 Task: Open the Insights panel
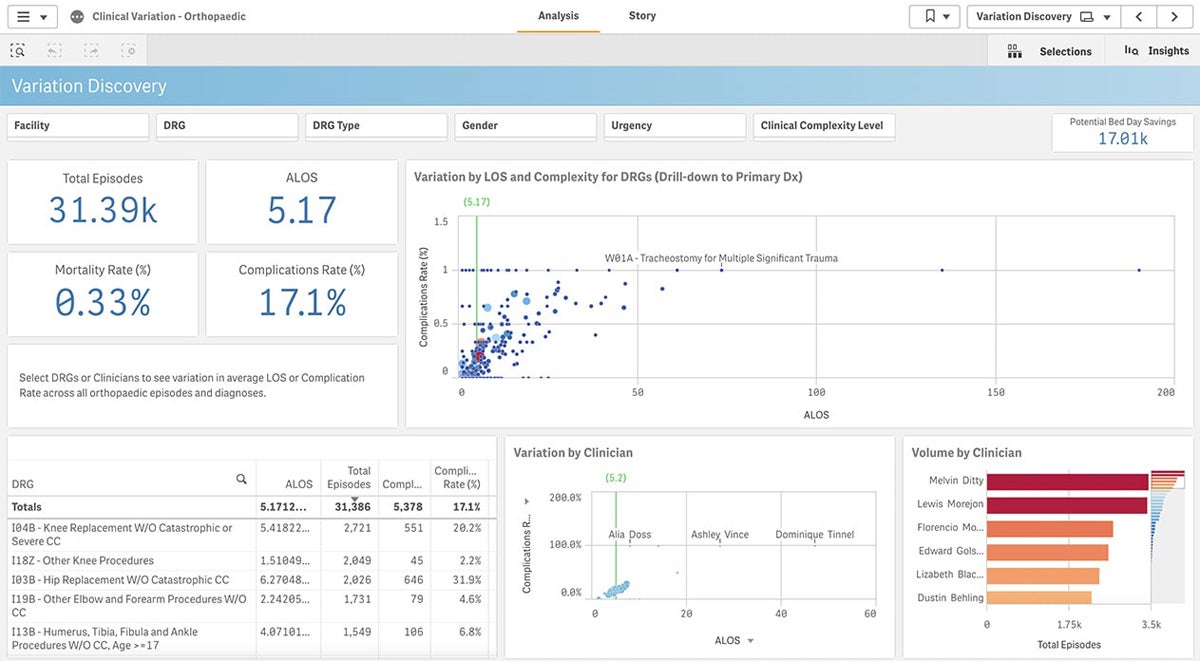click(1156, 51)
